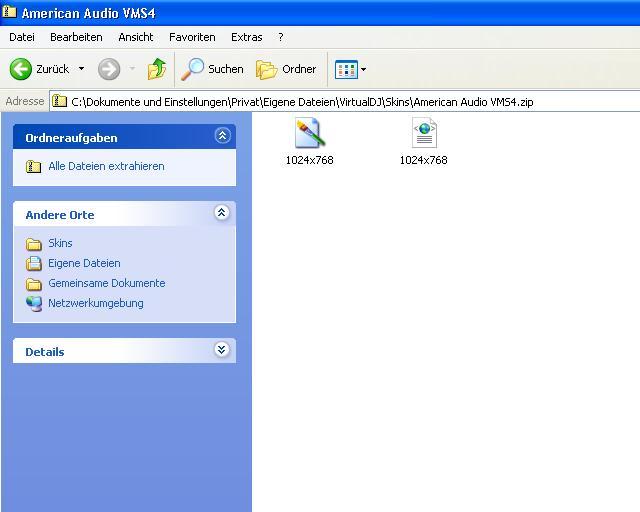The height and width of the screenshot is (512, 640).
Task: Open the Extras menu
Action: pyautogui.click(x=247, y=37)
